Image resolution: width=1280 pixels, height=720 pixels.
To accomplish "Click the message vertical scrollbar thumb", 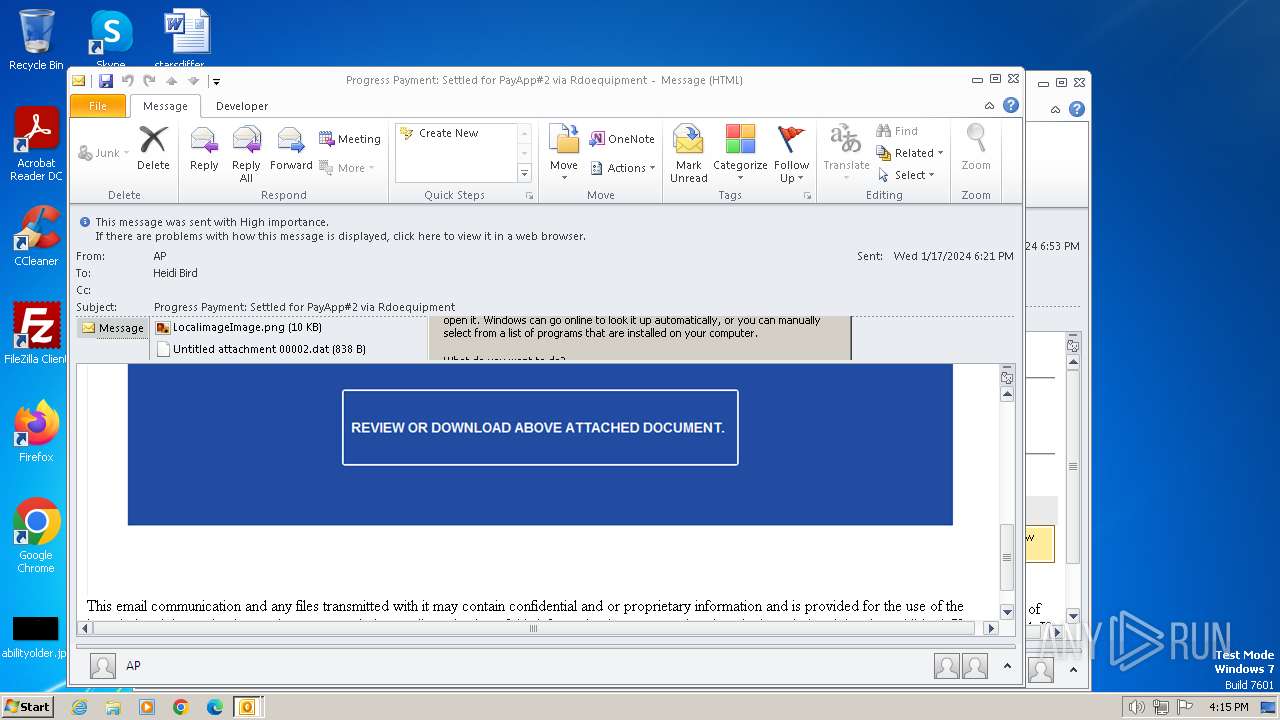I will pyautogui.click(x=1007, y=558).
